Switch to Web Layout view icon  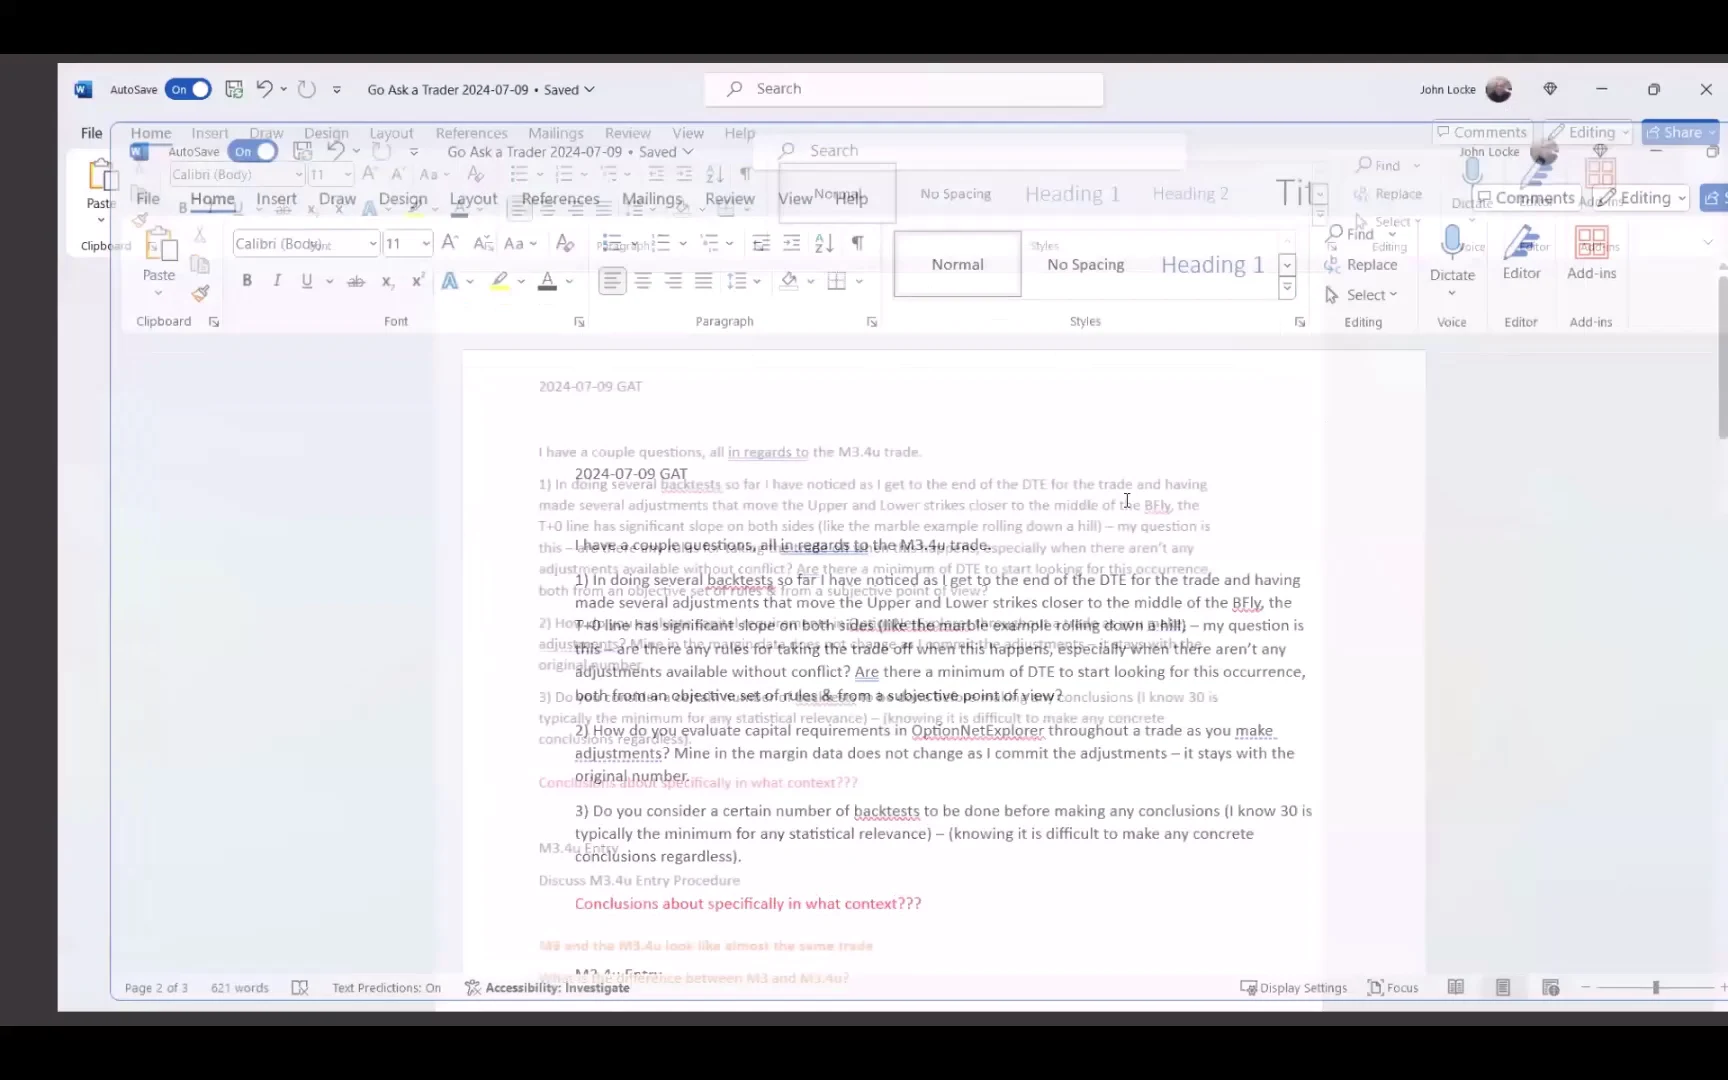tap(1551, 988)
